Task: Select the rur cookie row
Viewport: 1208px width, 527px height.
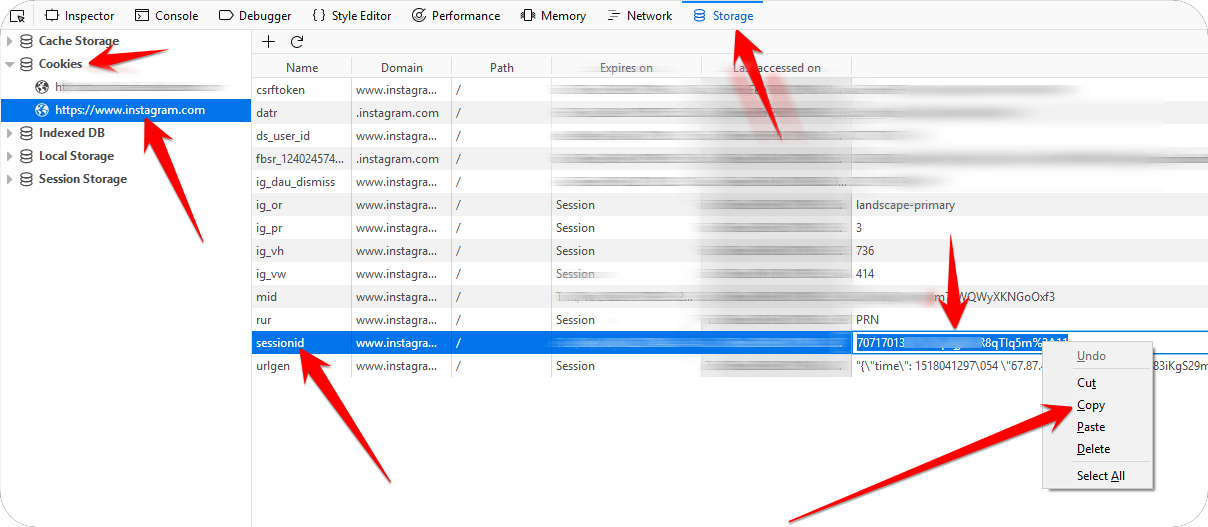Action: (x=730, y=320)
